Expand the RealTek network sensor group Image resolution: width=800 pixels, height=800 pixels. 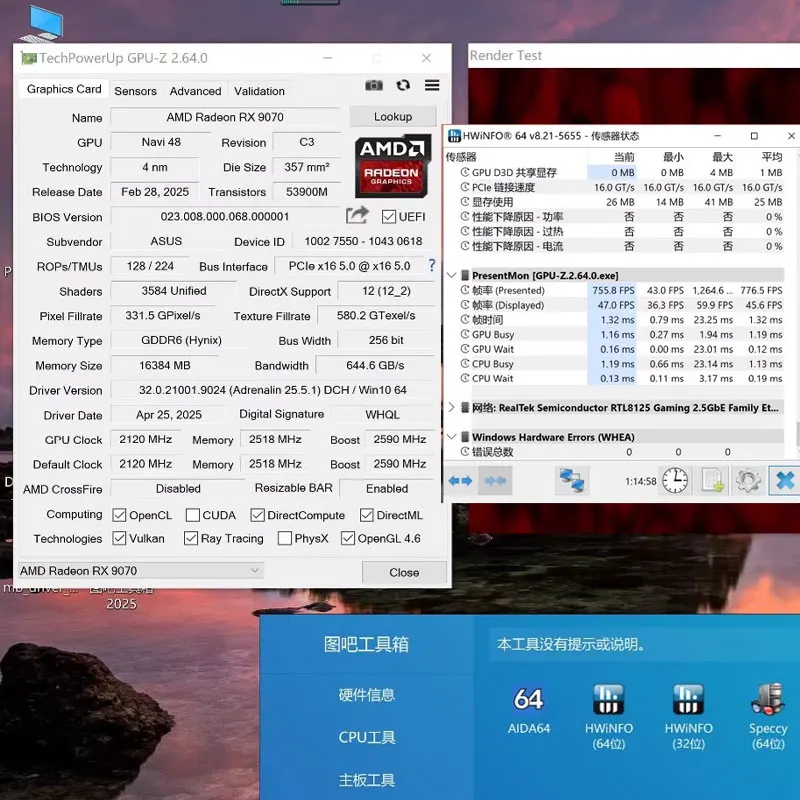point(452,408)
